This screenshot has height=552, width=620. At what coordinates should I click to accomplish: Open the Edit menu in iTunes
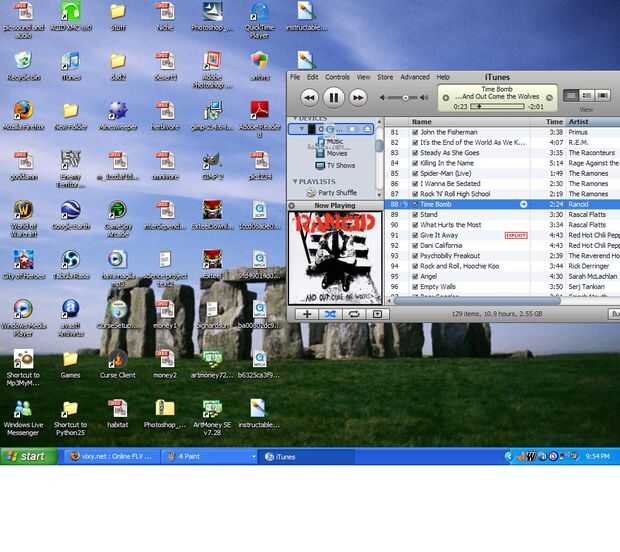click(x=312, y=77)
